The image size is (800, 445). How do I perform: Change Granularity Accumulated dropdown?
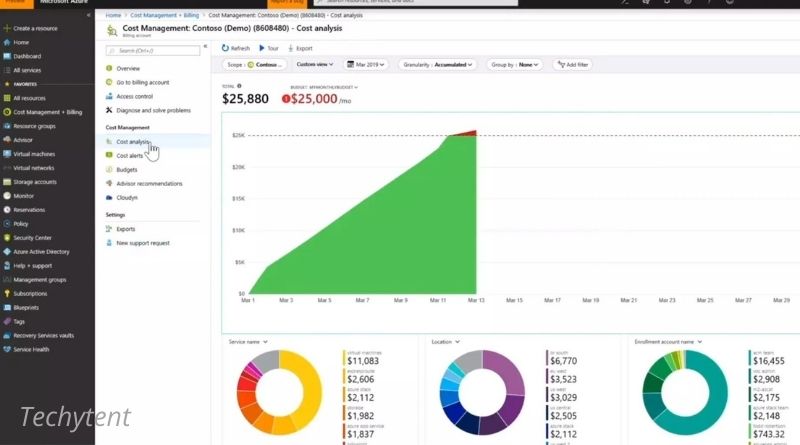pyautogui.click(x=437, y=65)
